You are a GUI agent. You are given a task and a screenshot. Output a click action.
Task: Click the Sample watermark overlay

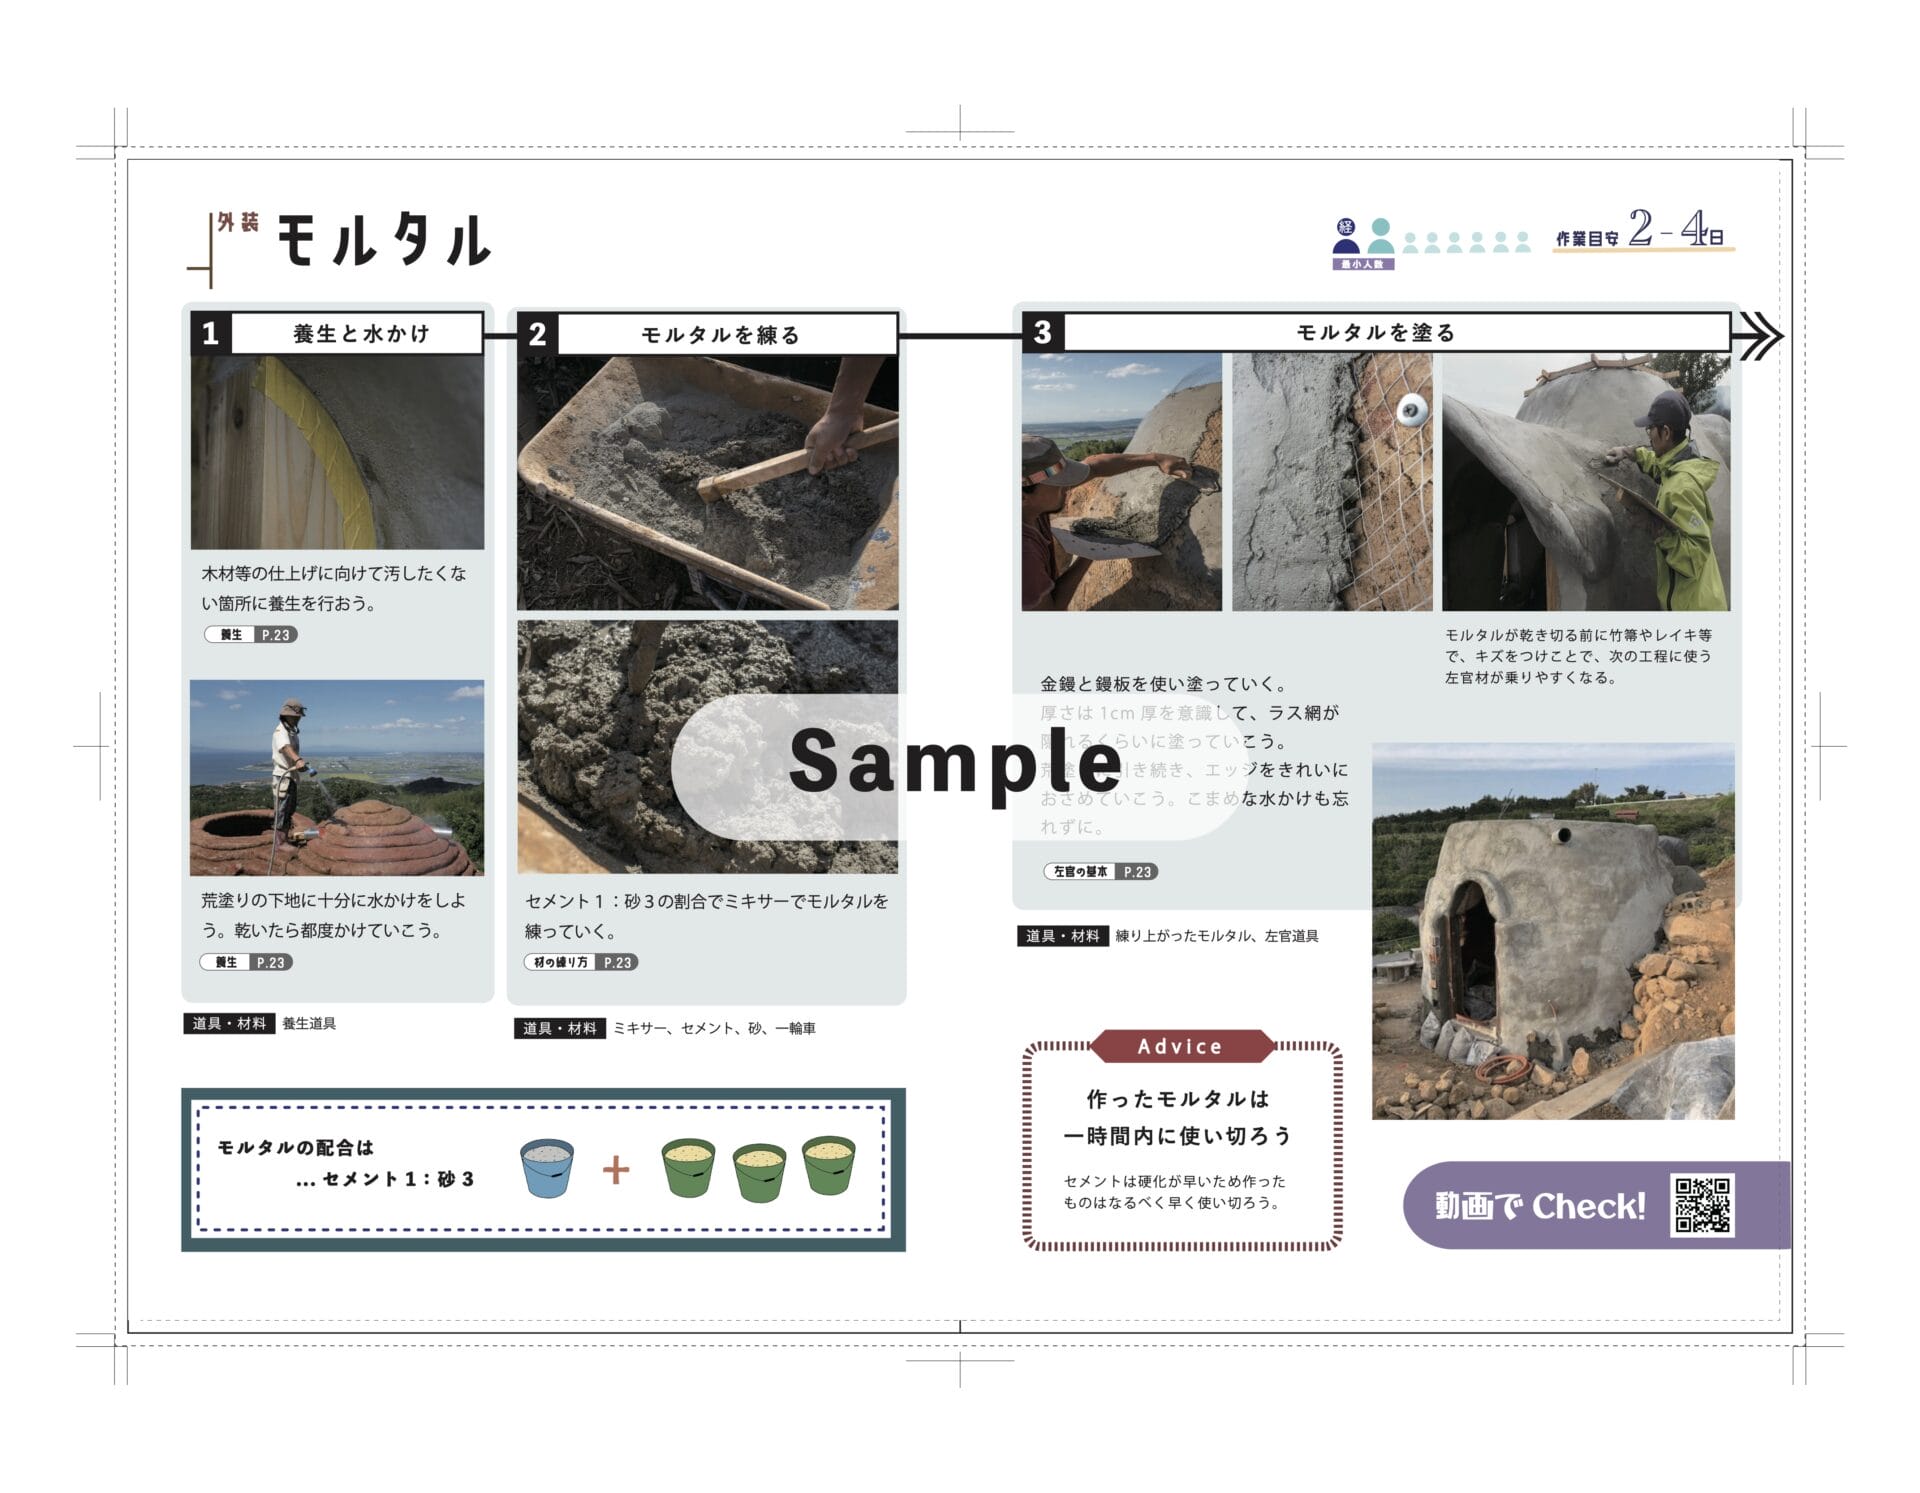955,763
